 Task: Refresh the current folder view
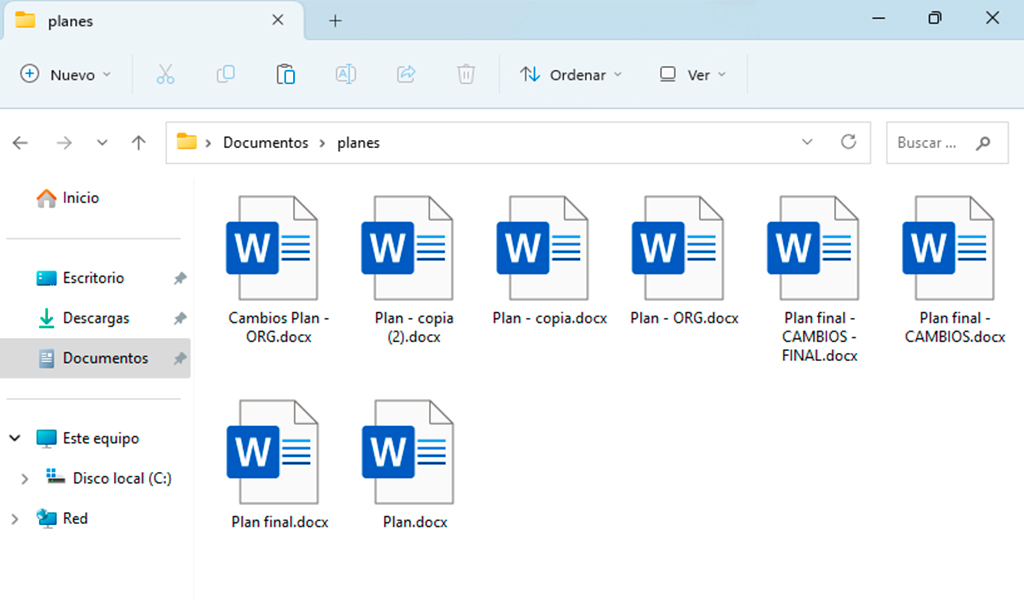[x=848, y=142]
